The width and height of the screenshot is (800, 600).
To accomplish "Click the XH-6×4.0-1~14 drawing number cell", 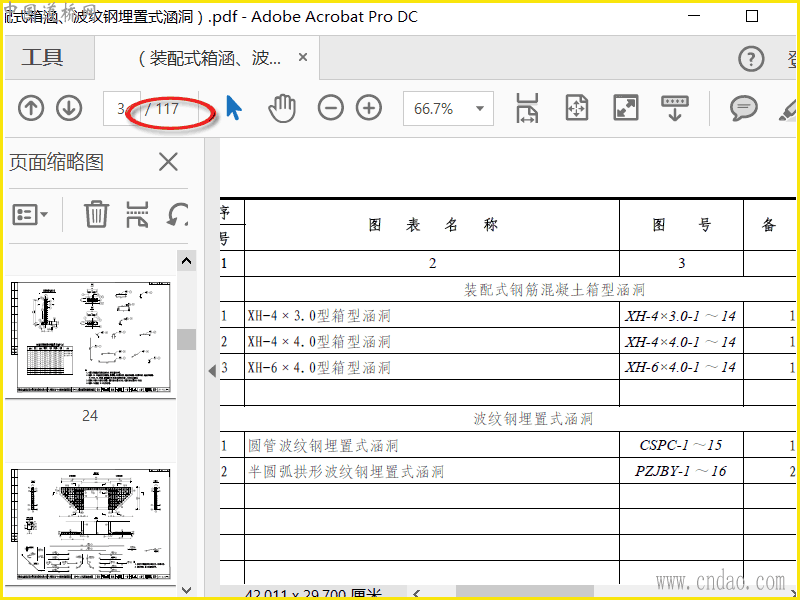I will coord(681,367).
